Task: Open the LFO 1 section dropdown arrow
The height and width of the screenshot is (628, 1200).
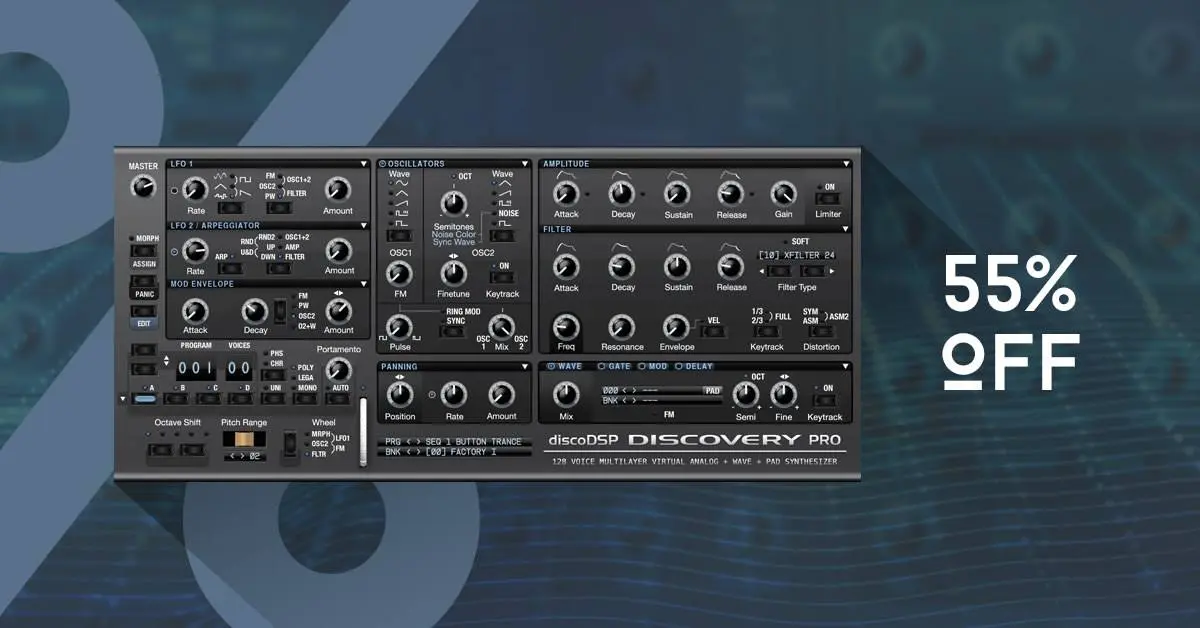Action: [x=363, y=164]
